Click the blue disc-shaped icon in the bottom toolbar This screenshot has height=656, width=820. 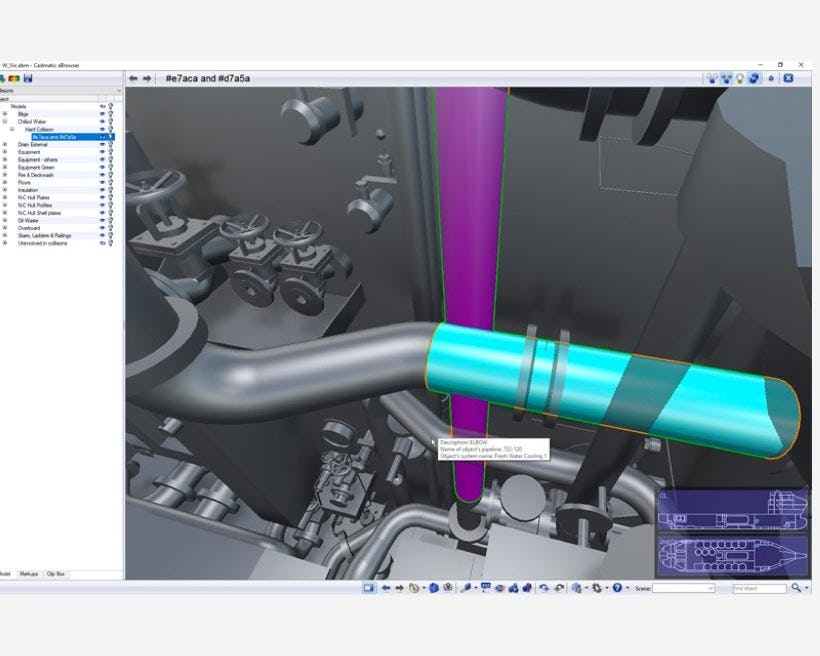(499, 588)
